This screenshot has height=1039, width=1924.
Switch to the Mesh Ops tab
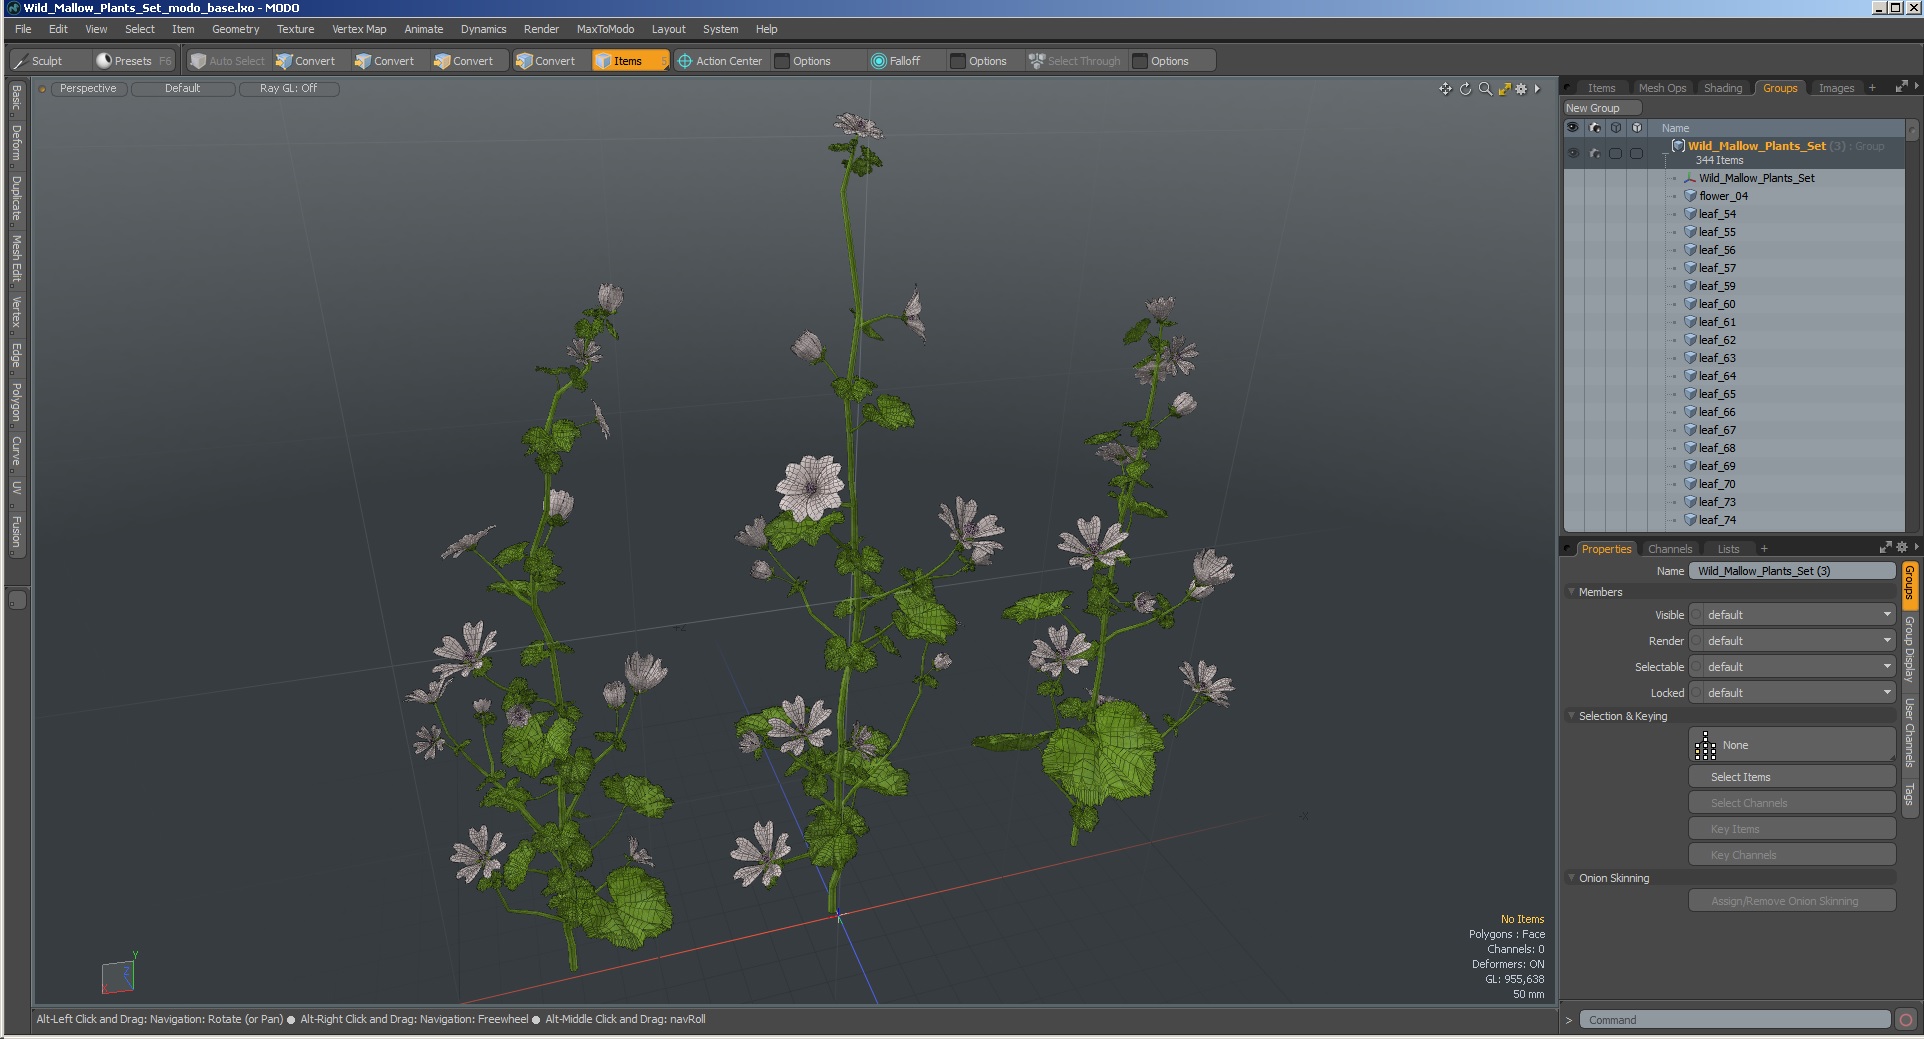(1662, 88)
